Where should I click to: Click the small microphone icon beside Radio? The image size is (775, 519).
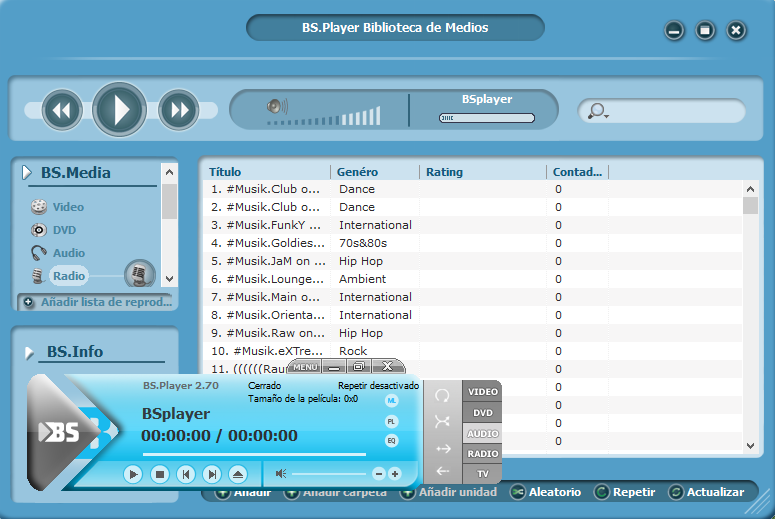click(38, 276)
